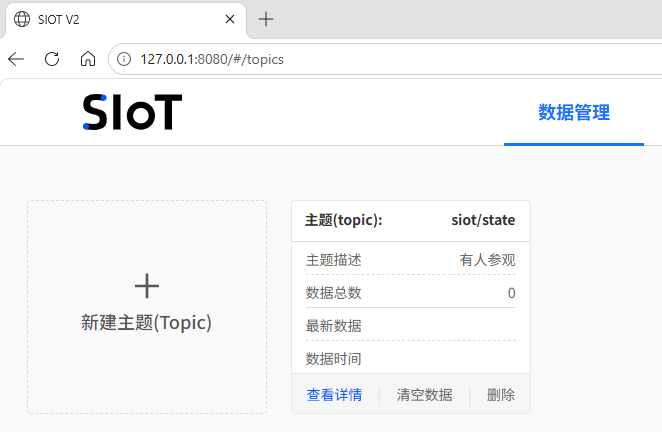
Task: Click the SIoT logo
Action: coord(132,112)
